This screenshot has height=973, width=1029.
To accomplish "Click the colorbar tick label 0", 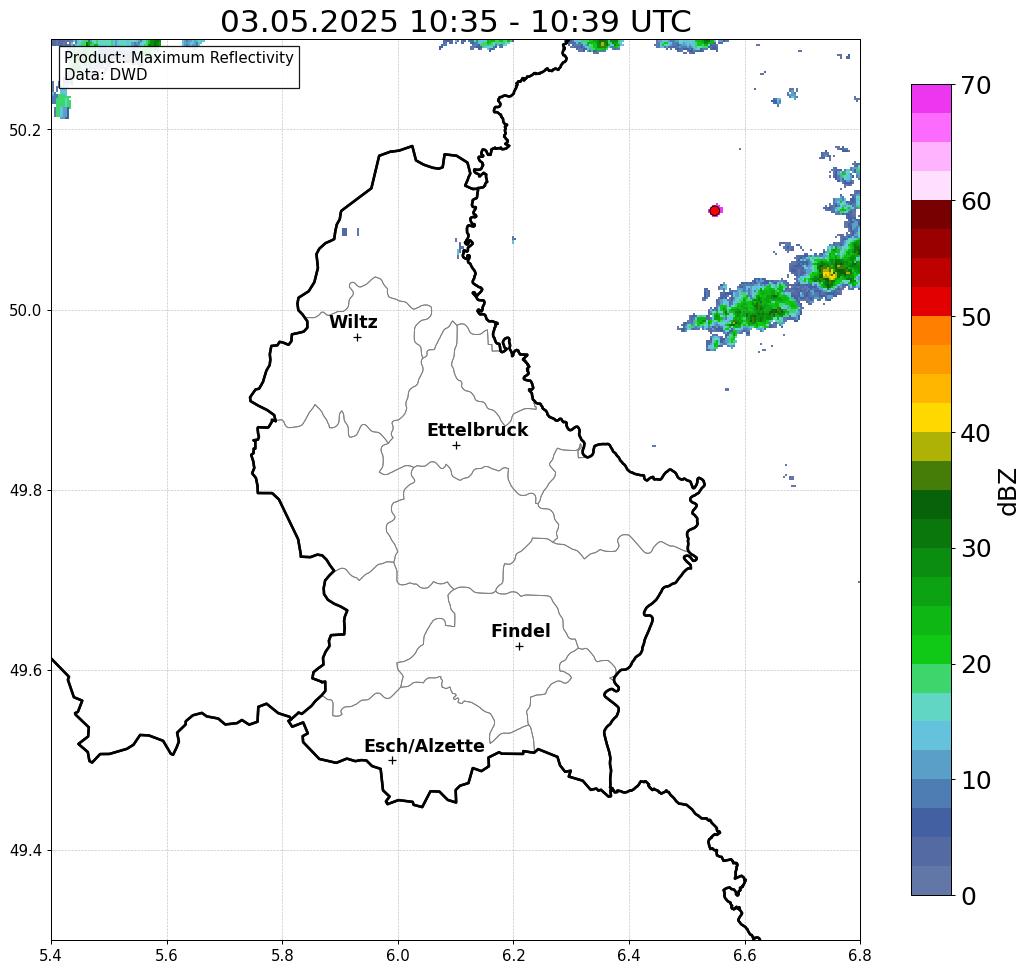I will 969,896.
